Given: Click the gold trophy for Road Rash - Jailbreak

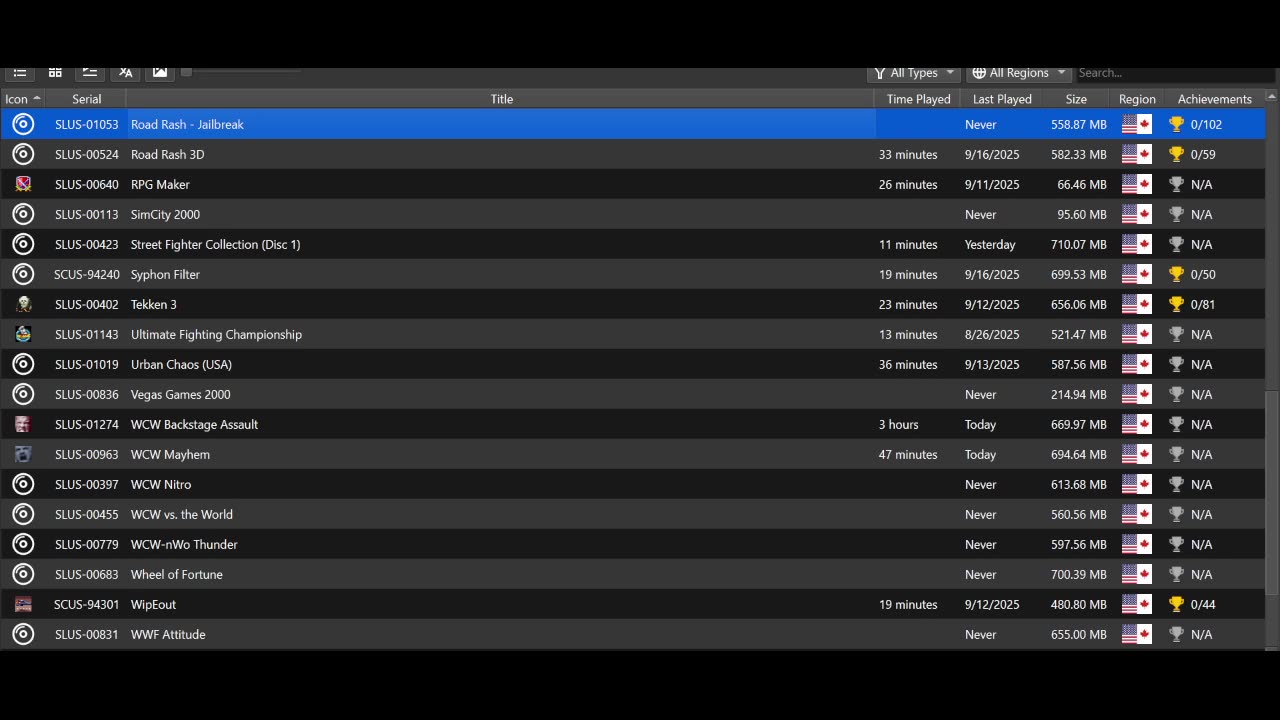Looking at the screenshot, I should coord(1176,124).
